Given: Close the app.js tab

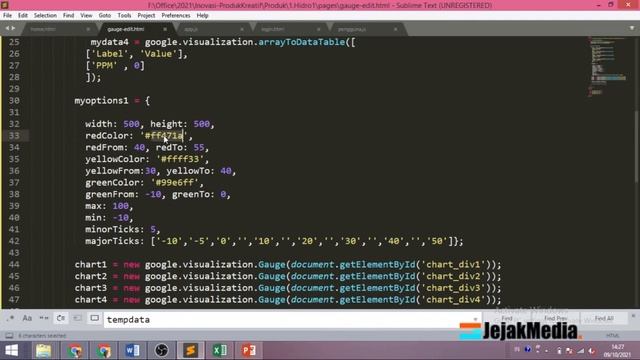Looking at the screenshot, I should 242,29.
